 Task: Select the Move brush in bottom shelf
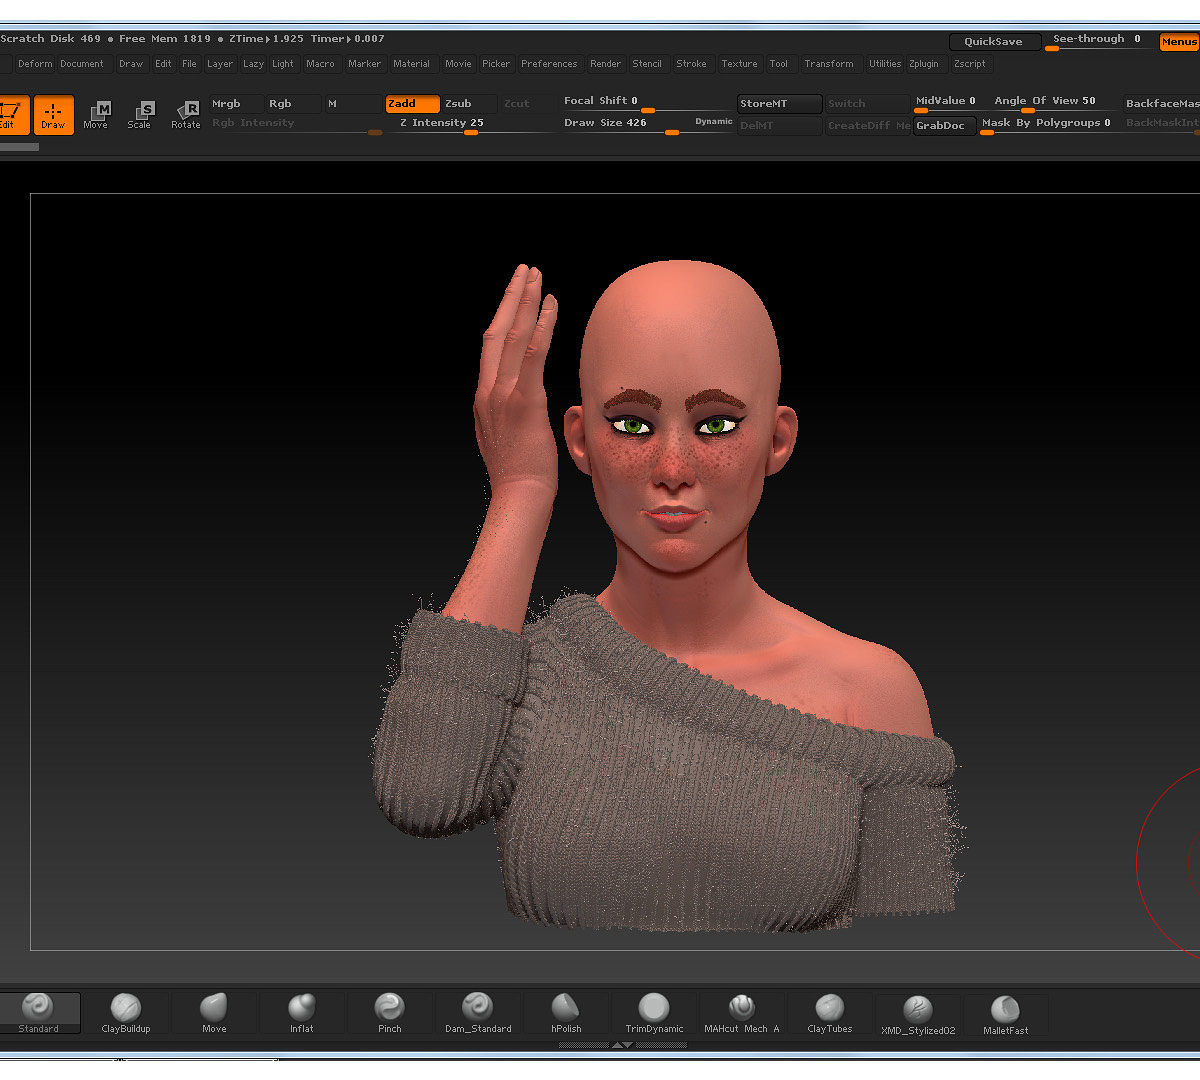214,1012
